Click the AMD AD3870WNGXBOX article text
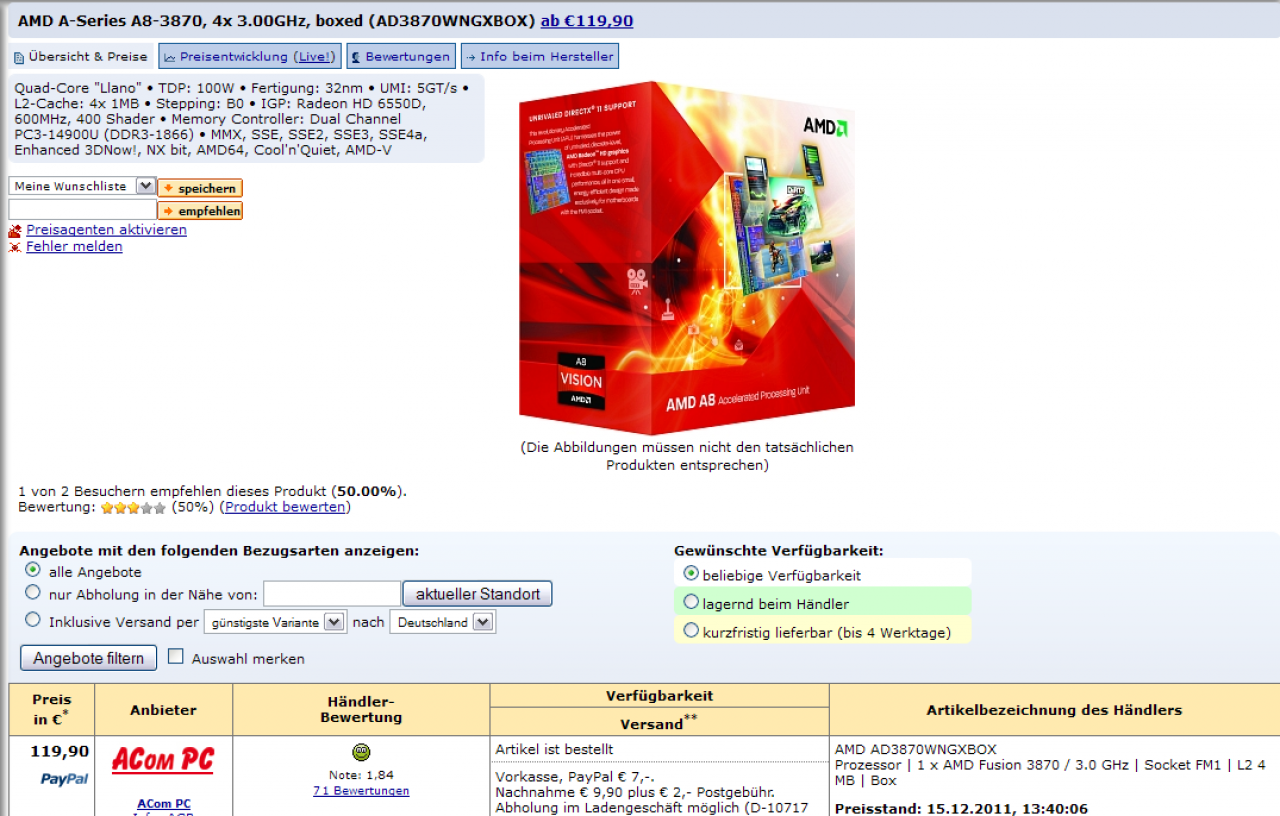The image size is (1280, 816). coord(916,750)
